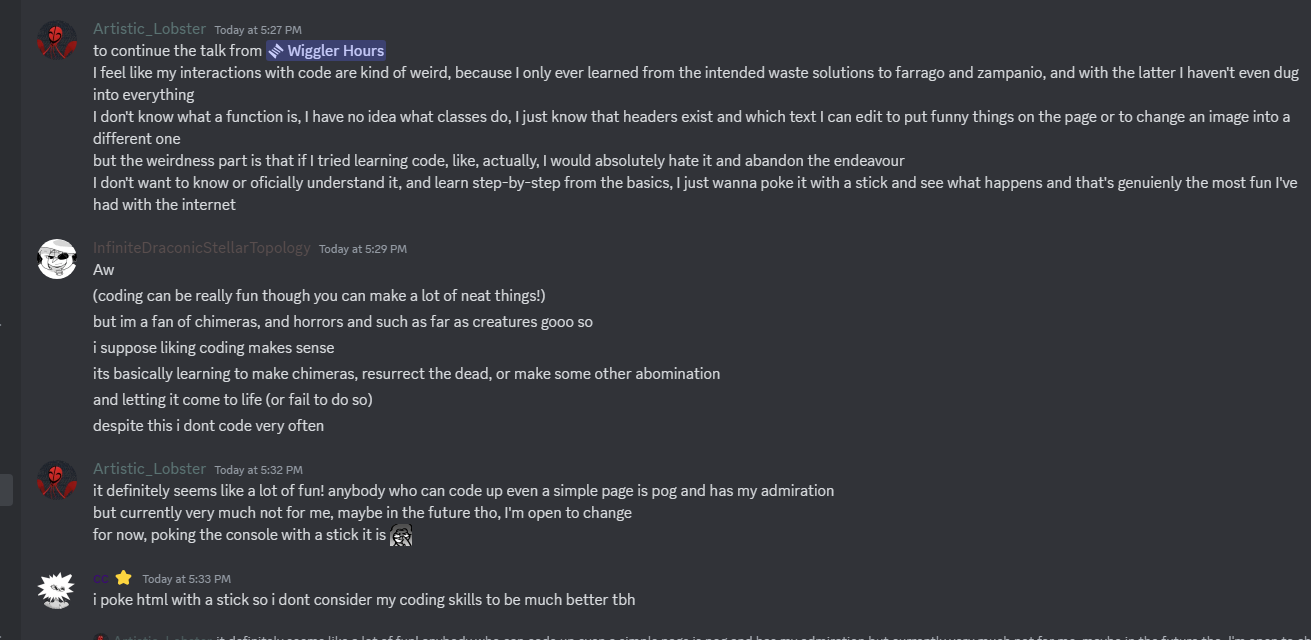Click CC's message about poking html

pyautogui.click(x=364, y=600)
